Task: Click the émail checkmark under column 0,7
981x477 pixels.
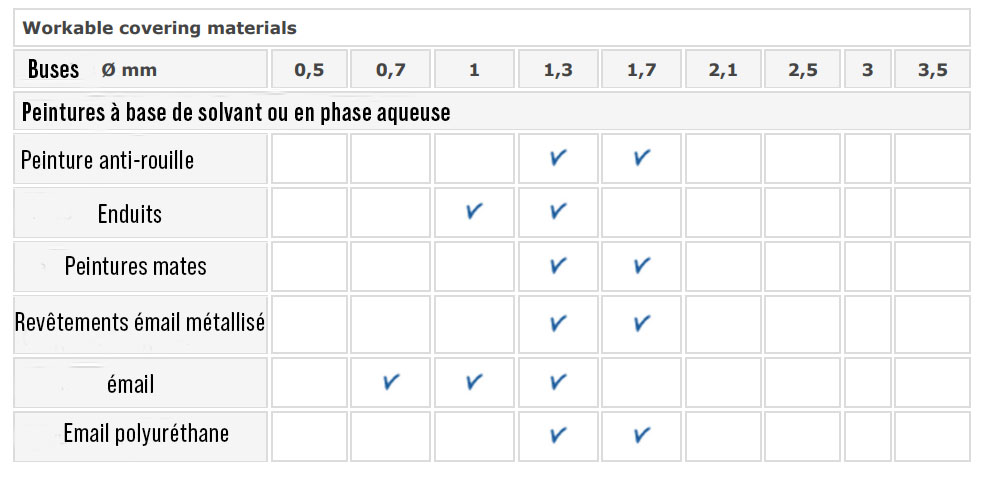Action: point(392,382)
